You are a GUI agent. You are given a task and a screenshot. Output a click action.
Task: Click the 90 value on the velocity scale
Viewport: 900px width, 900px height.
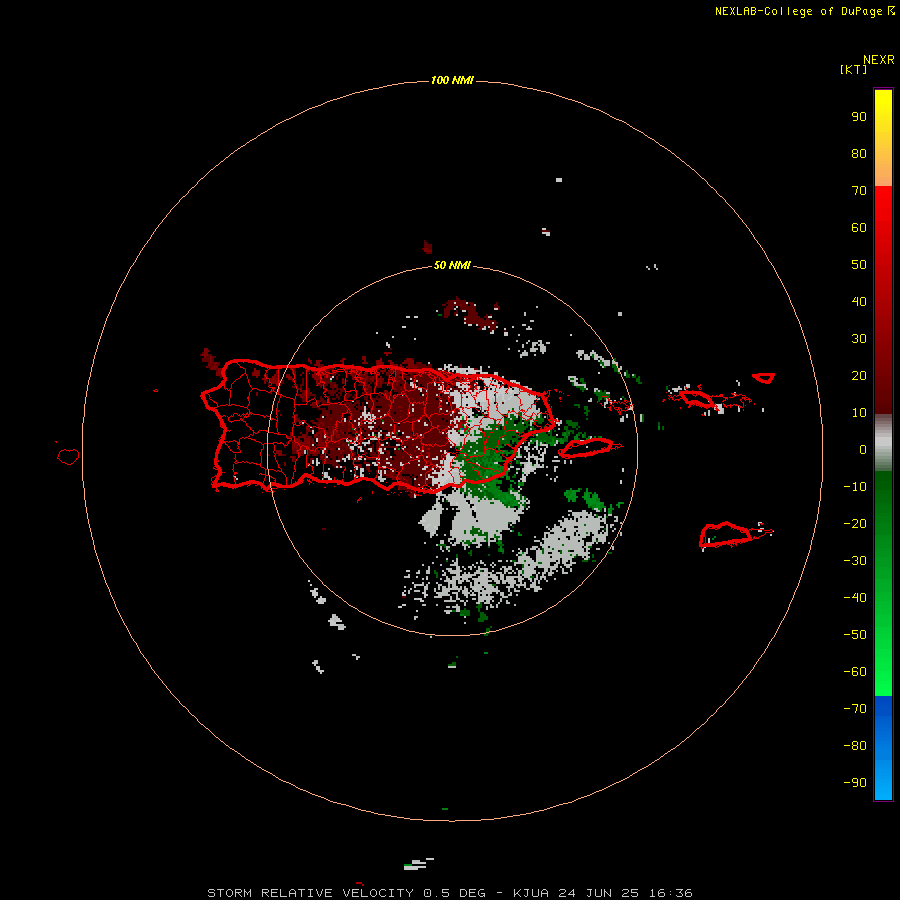[859, 117]
